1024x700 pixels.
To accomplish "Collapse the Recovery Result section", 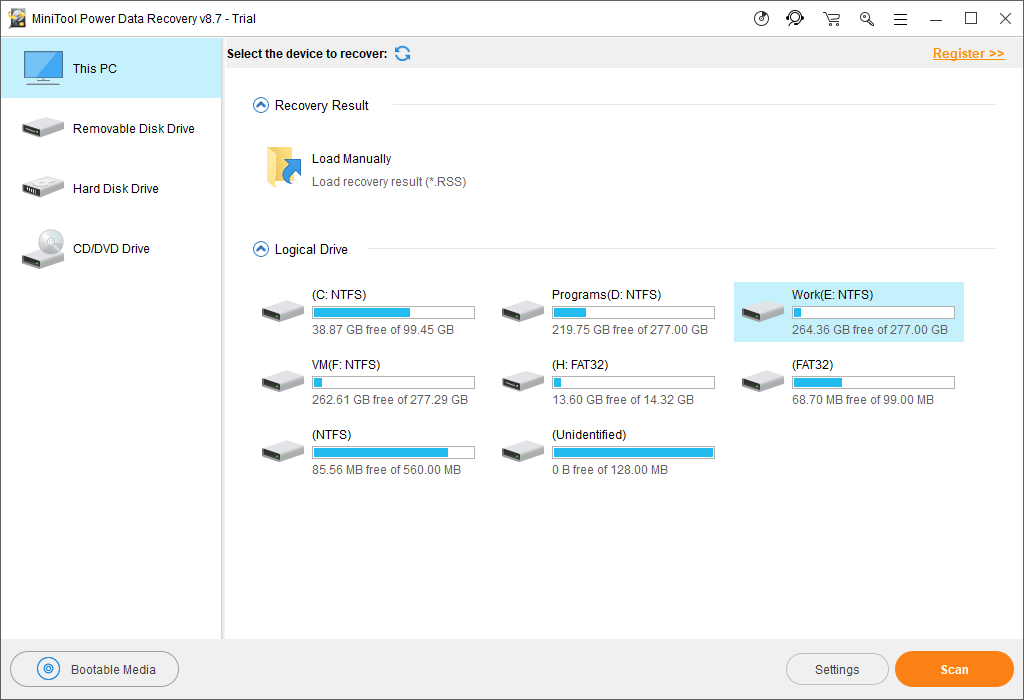I will 261,105.
